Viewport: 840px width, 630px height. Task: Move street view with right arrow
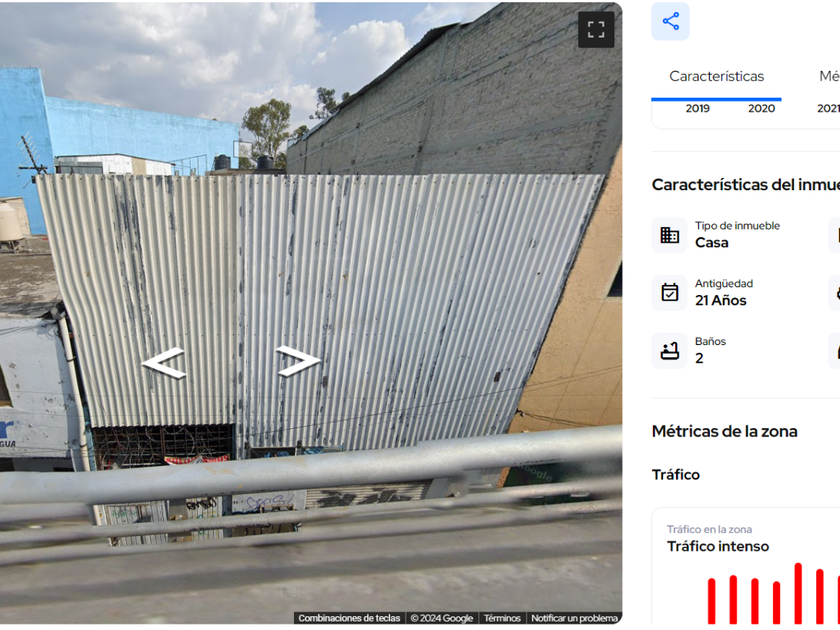tap(298, 361)
